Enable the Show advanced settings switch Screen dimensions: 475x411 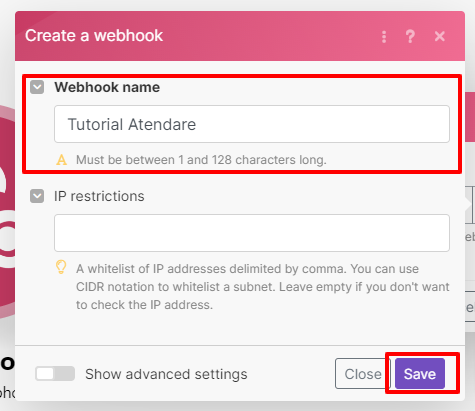pyautogui.click(x=55, y=374)
